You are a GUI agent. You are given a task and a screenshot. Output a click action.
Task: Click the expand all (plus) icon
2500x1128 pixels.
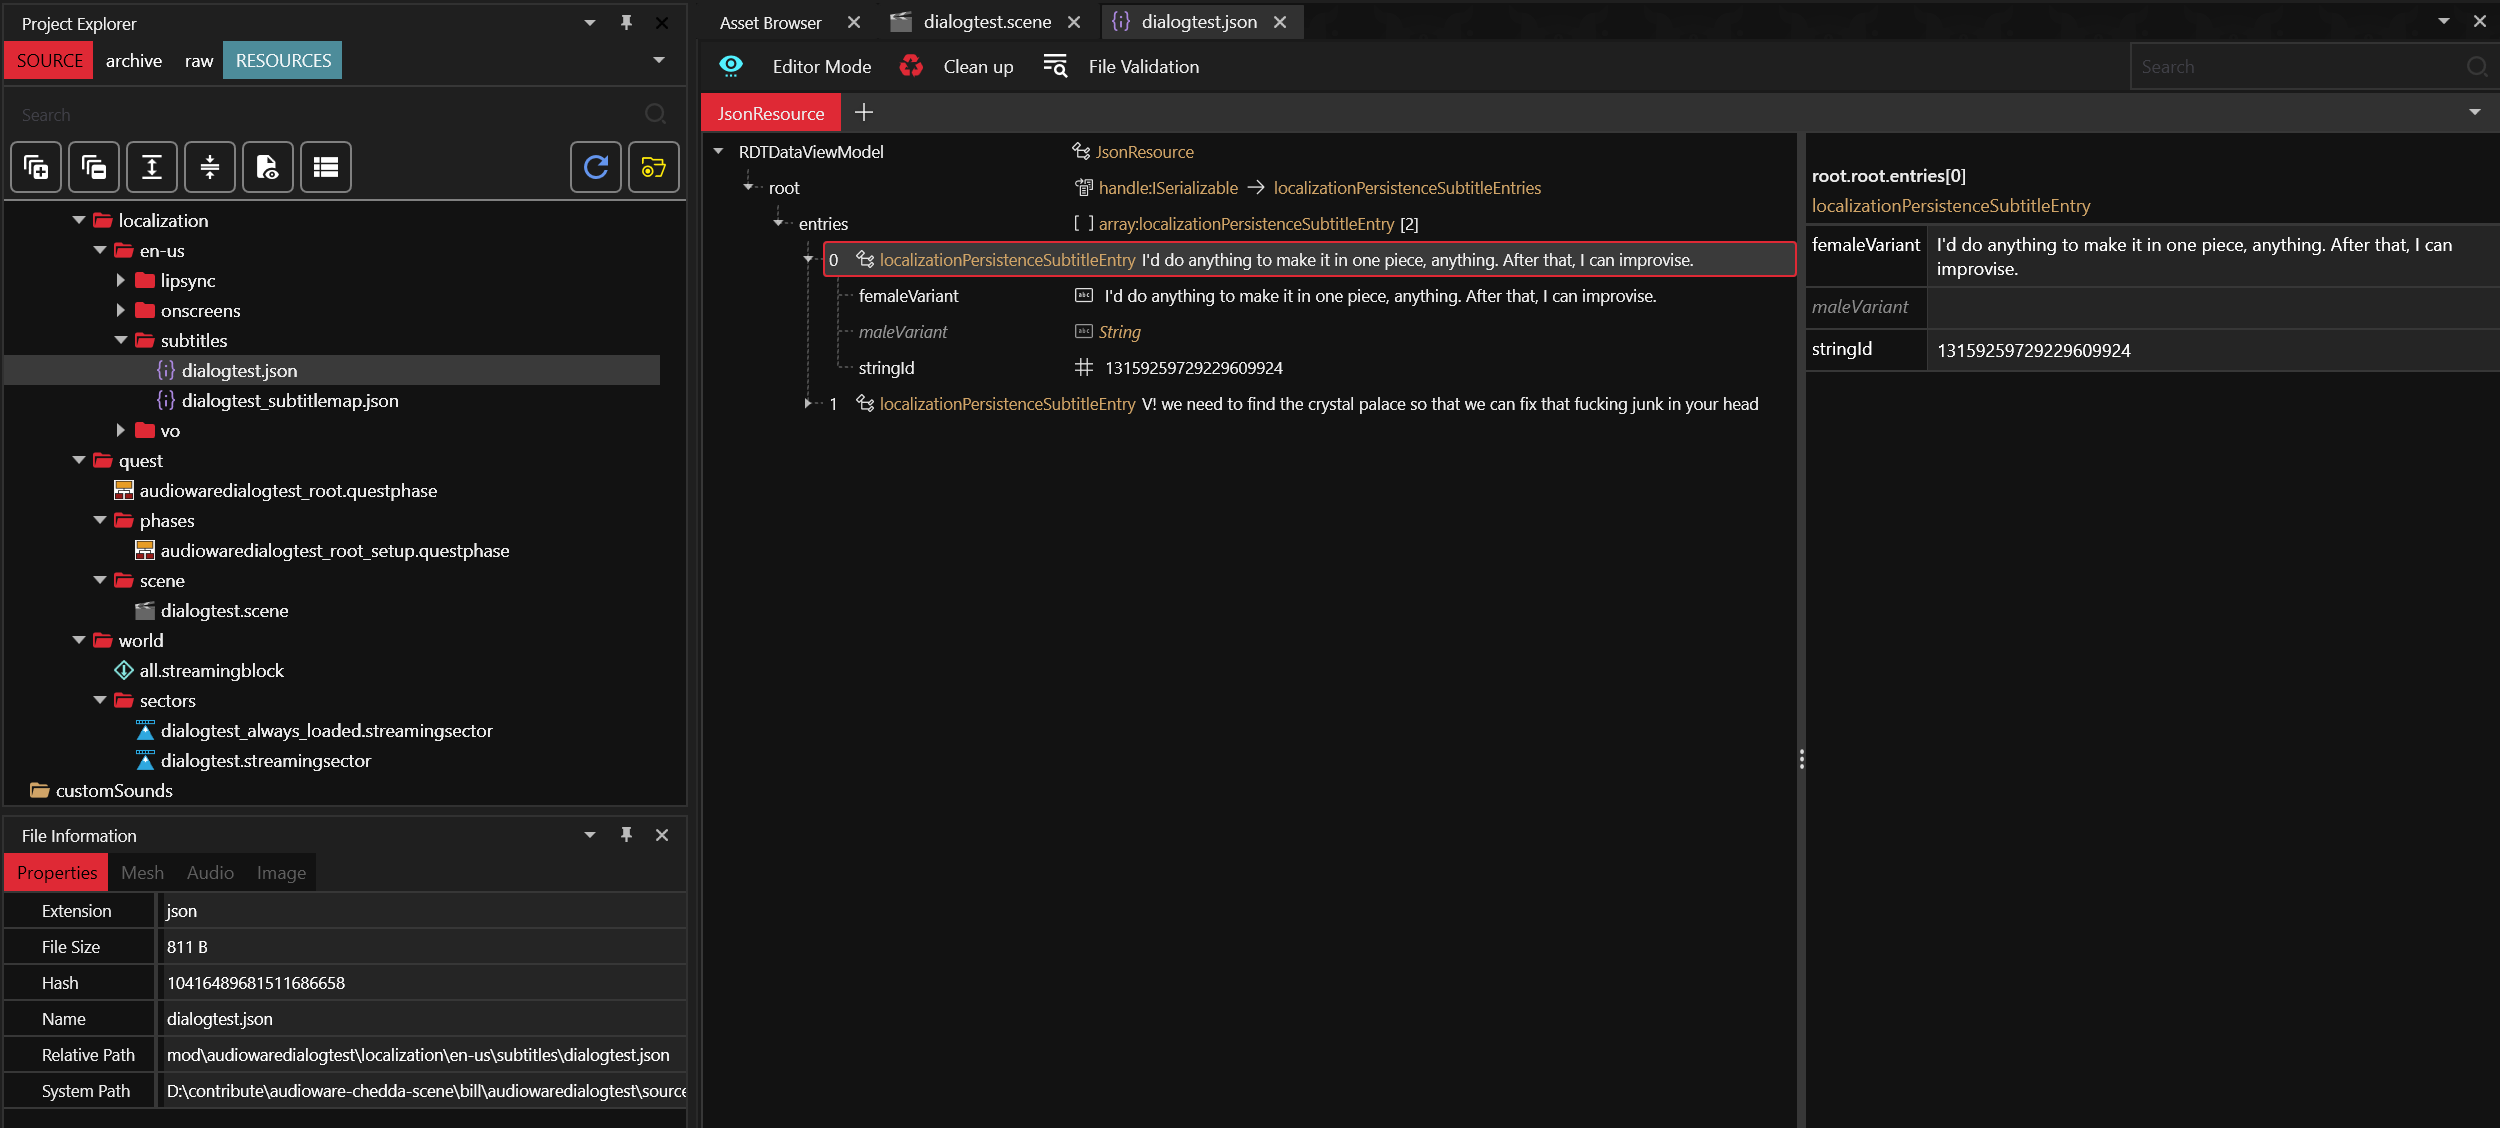pos(36,167)
